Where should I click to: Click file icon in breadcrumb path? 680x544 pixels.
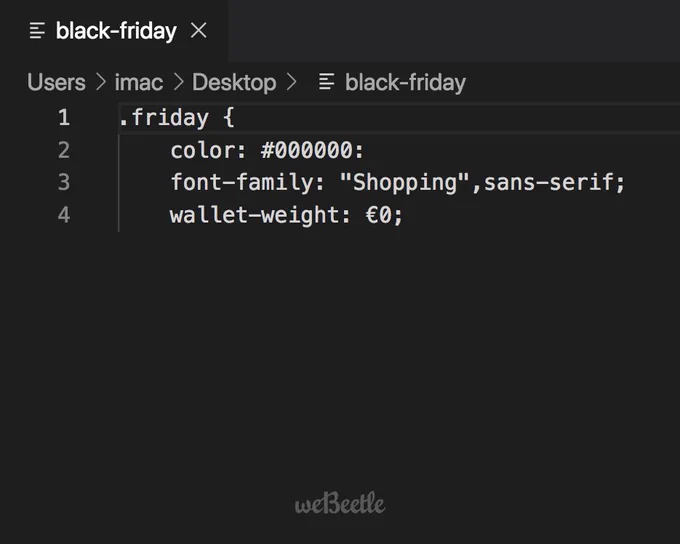click(x=327, y=82)
